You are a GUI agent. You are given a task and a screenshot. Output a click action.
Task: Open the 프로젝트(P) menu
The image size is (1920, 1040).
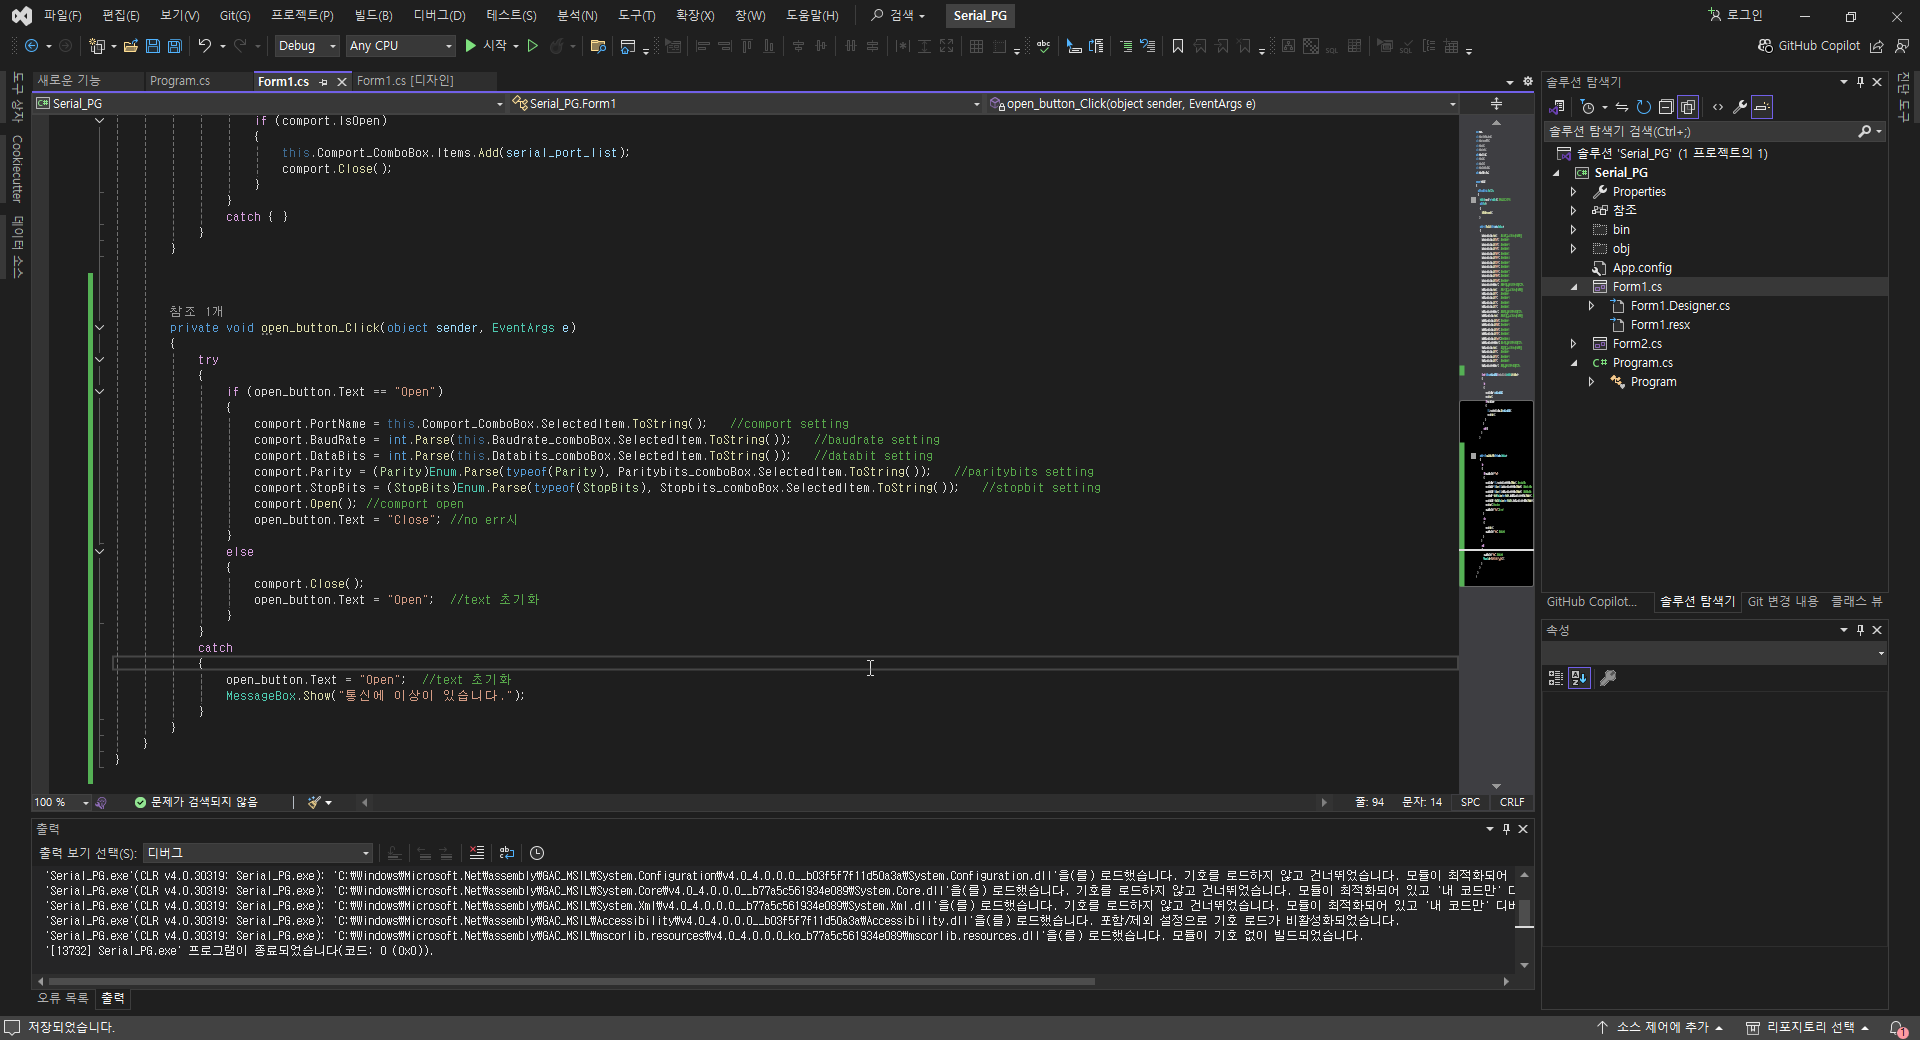302,15
